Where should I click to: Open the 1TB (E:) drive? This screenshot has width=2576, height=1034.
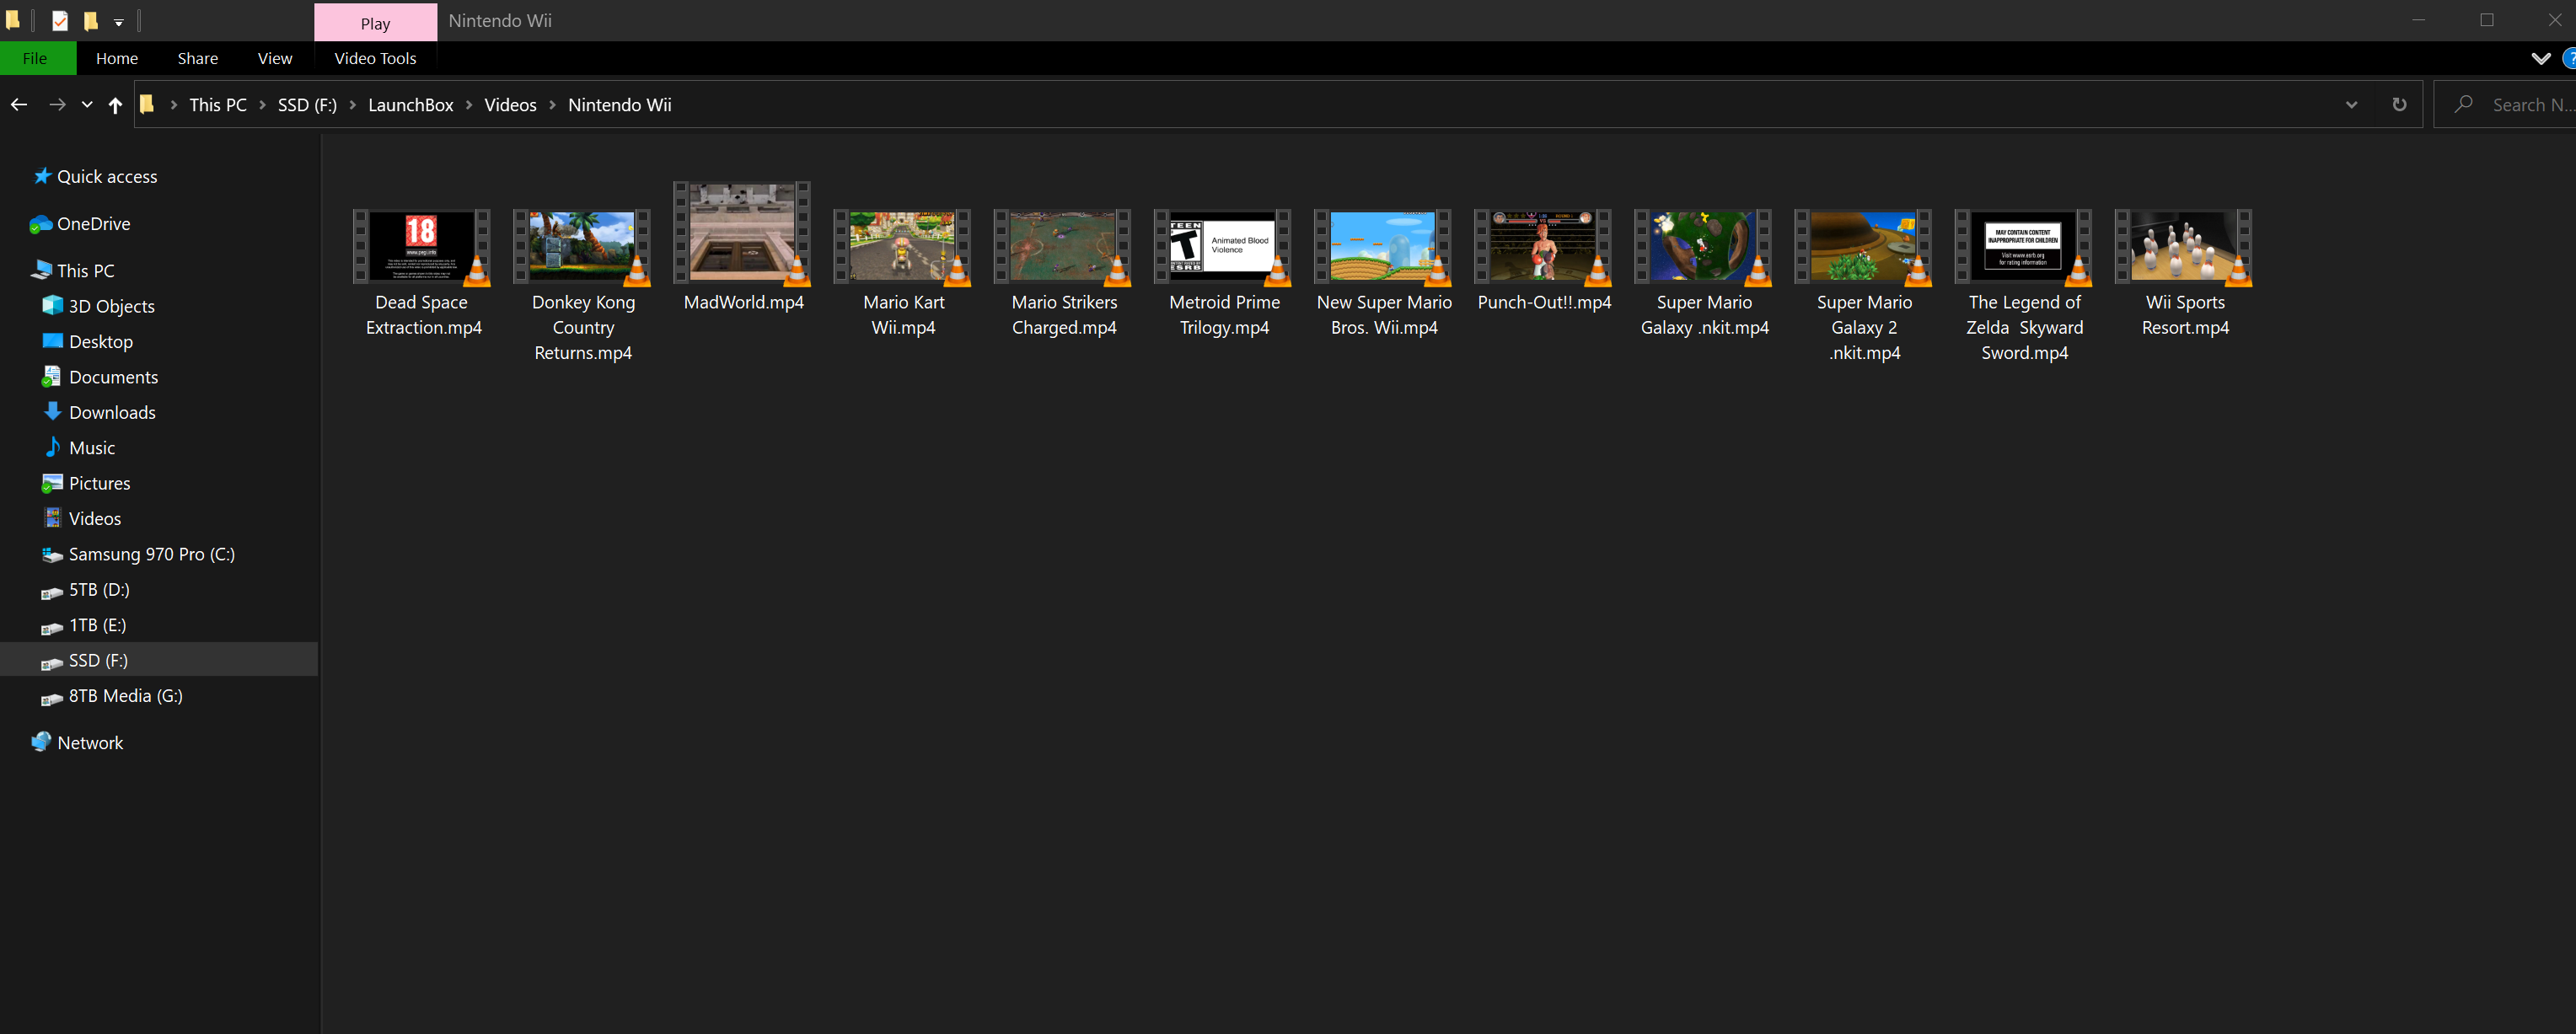[84, 625]
